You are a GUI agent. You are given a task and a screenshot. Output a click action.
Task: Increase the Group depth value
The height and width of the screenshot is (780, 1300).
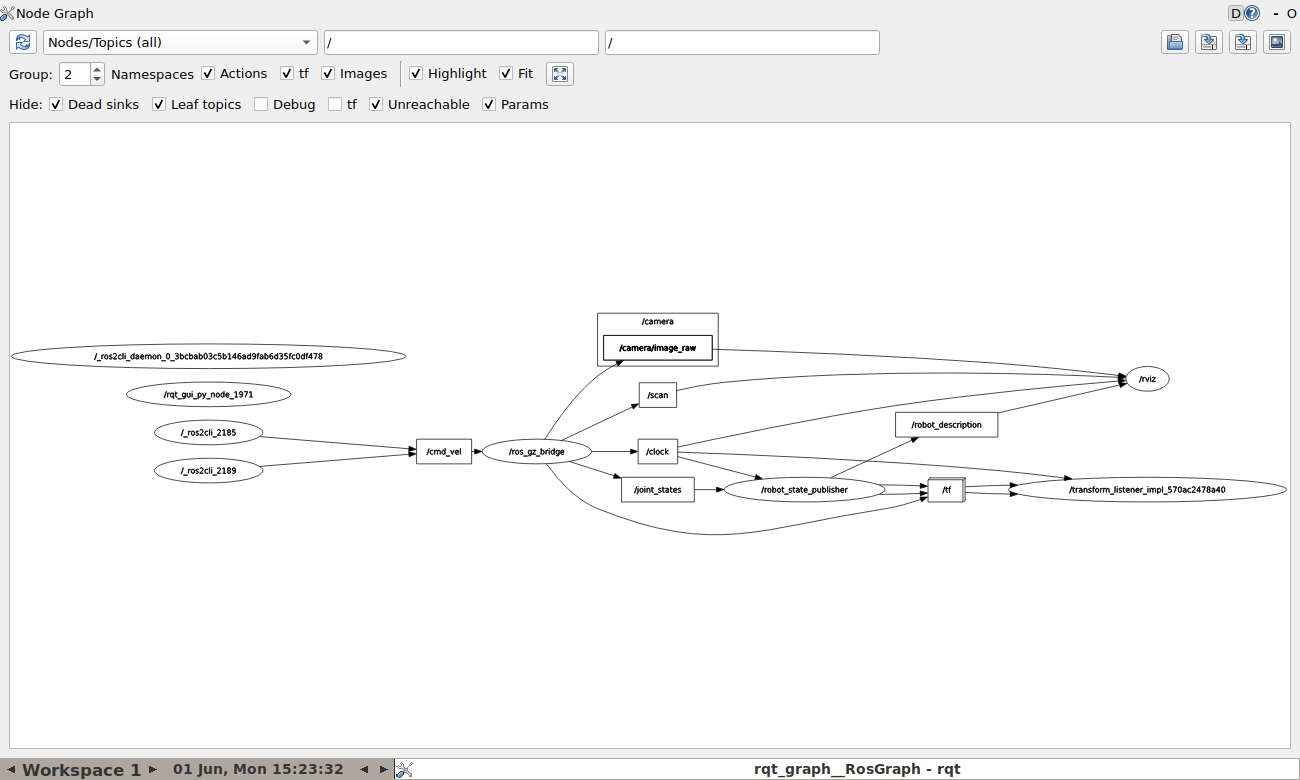[x=97, y=69]
